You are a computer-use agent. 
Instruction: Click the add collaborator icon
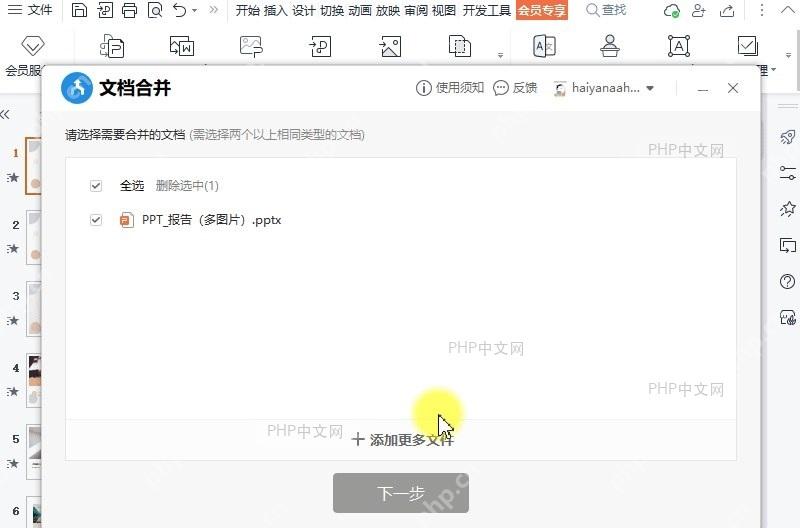pyautogui.click(x=698, y=11)
